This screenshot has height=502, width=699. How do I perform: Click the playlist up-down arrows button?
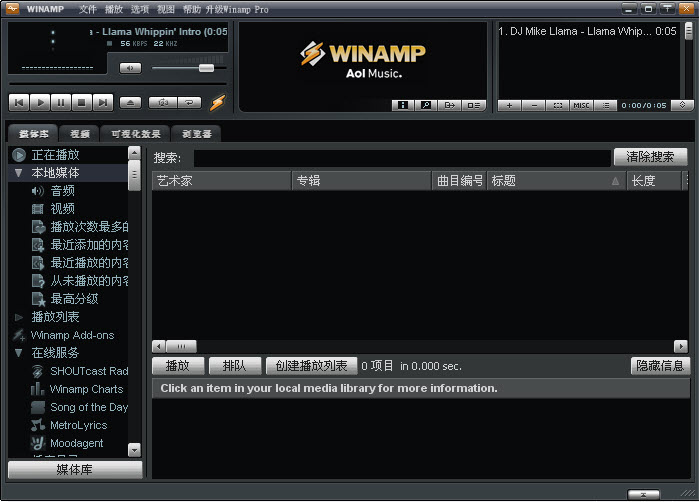[x=682, y=105]
